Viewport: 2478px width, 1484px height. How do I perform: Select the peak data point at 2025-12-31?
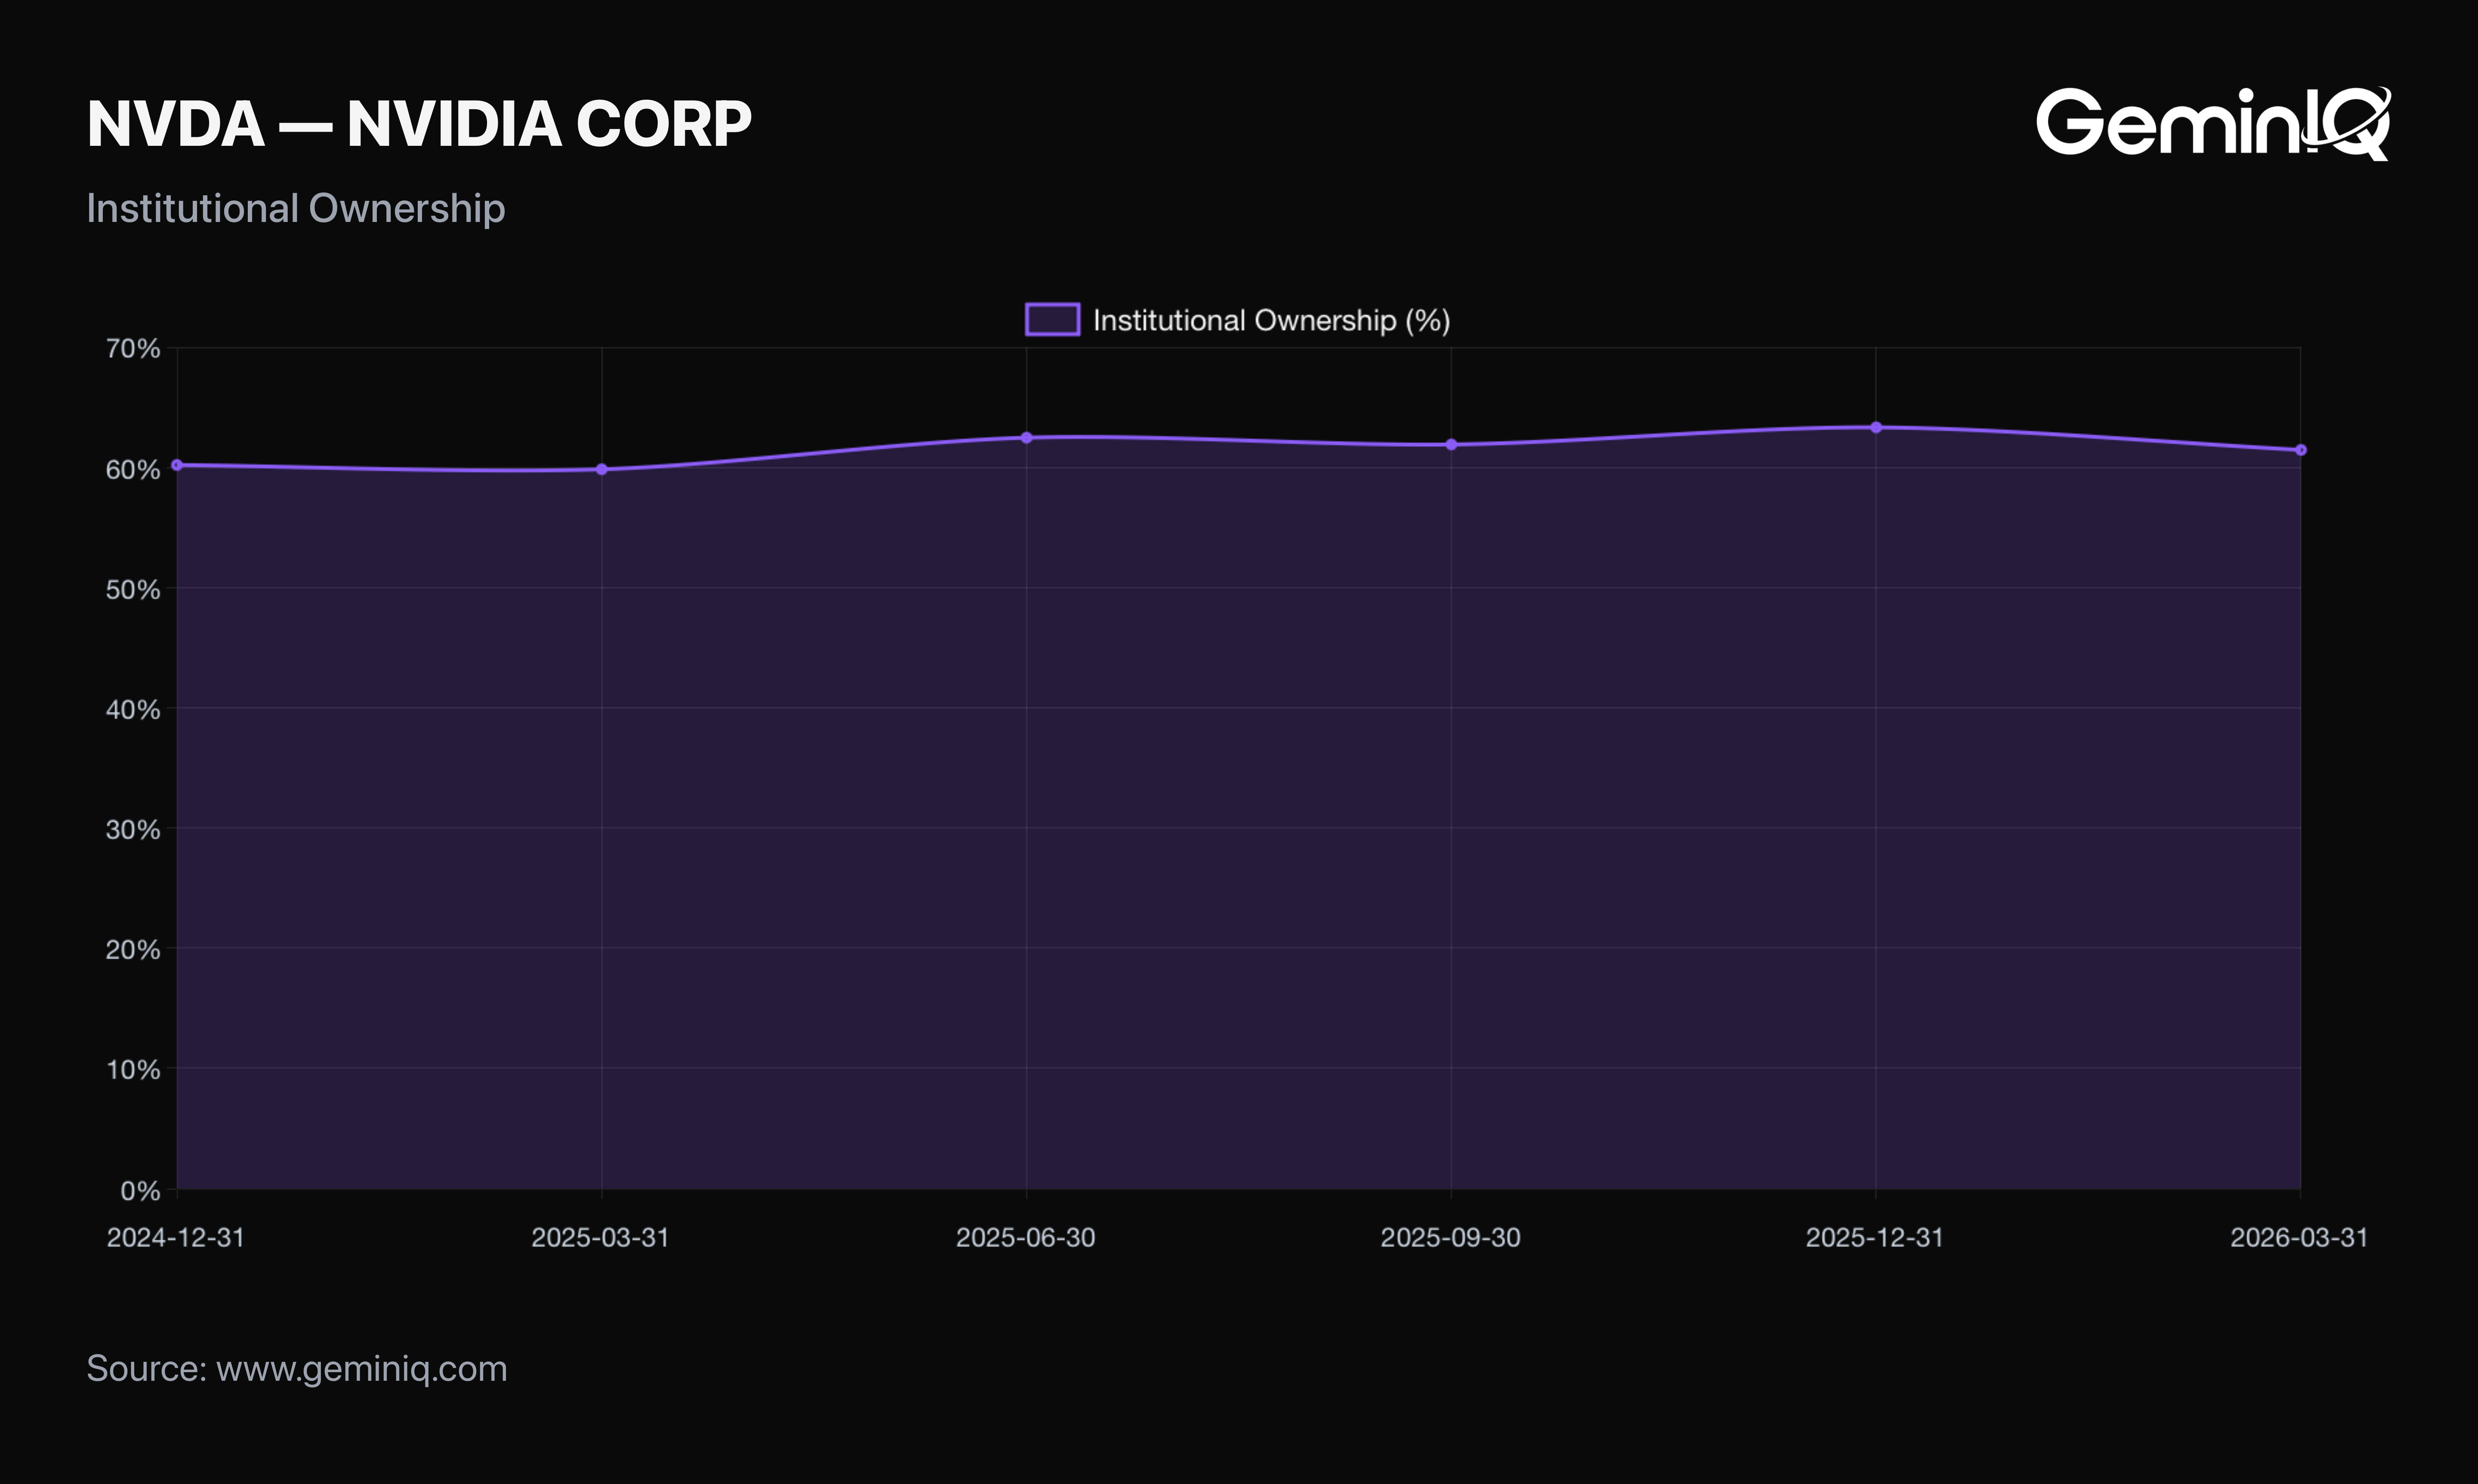pyautogui.click(x=1876, y=428)
